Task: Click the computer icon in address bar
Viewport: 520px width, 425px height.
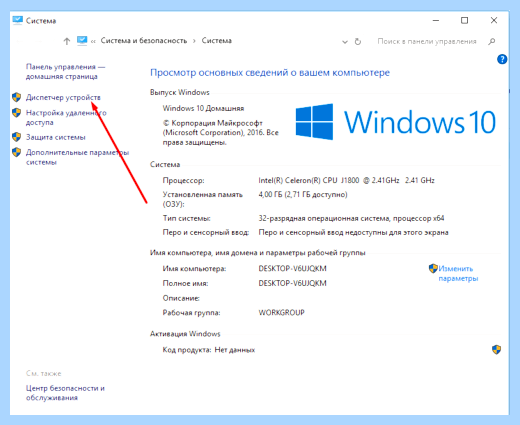Action: (x=82, y=40)
